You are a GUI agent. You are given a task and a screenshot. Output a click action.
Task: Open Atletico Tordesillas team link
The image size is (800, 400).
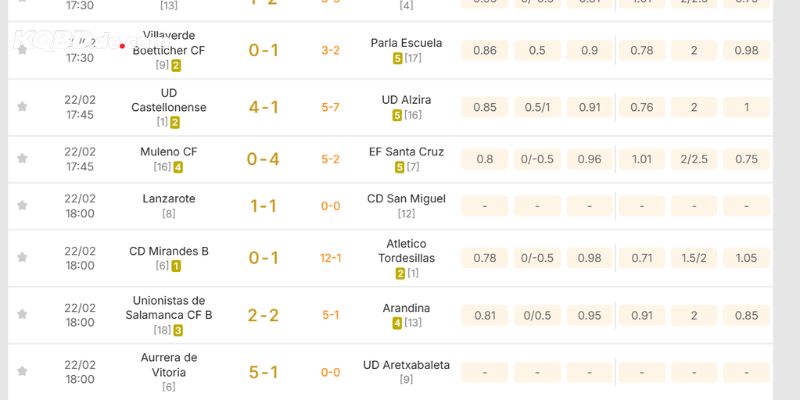click(x=406, y=250)
